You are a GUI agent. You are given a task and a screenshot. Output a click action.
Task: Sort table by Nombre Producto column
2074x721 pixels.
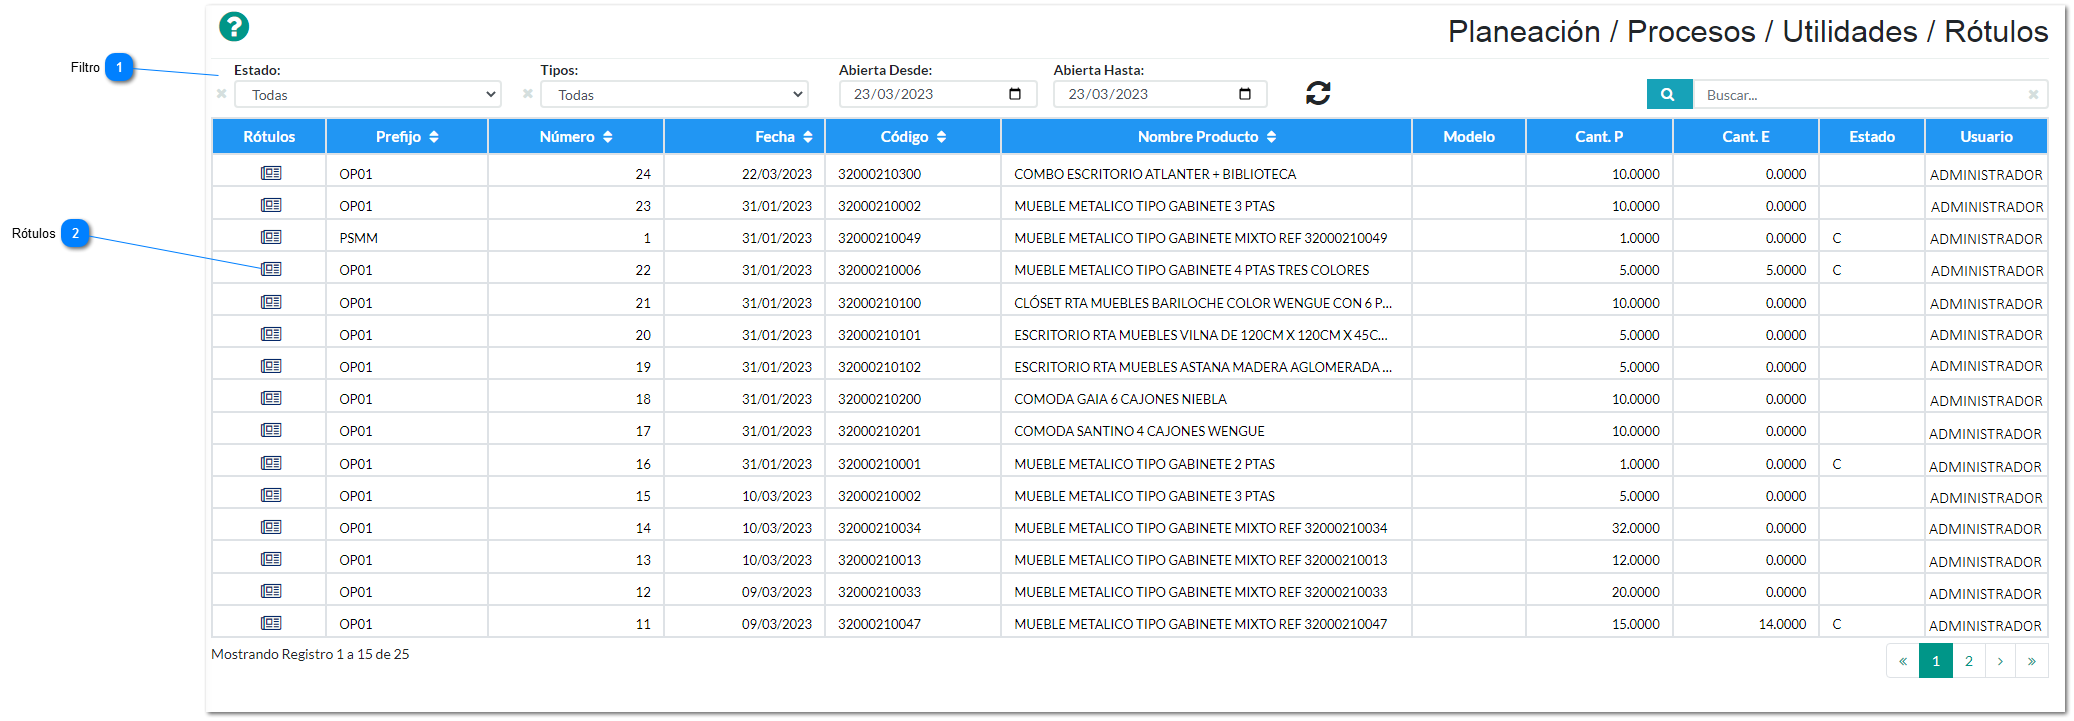point(1207,136)
